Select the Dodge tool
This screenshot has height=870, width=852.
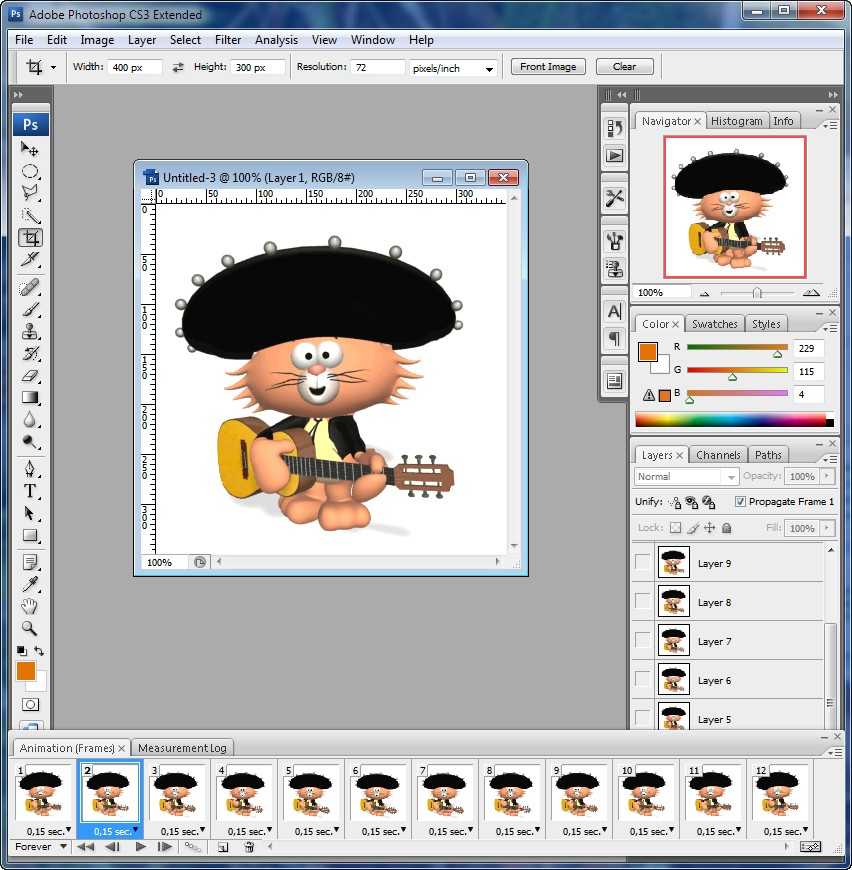tap(30, 442)
